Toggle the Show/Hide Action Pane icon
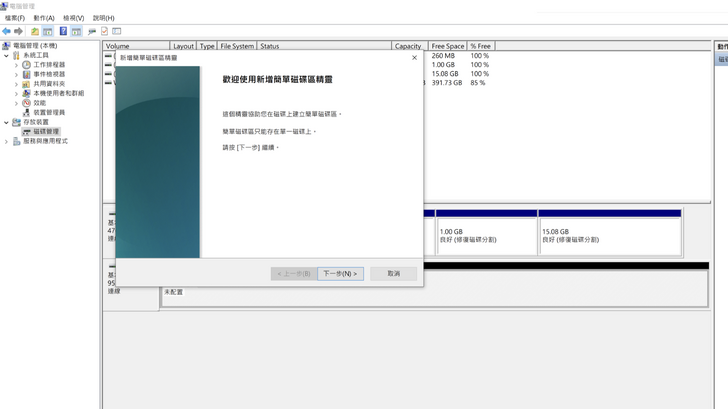Screen dimensions: 728x409 click(x=76, y=31)
